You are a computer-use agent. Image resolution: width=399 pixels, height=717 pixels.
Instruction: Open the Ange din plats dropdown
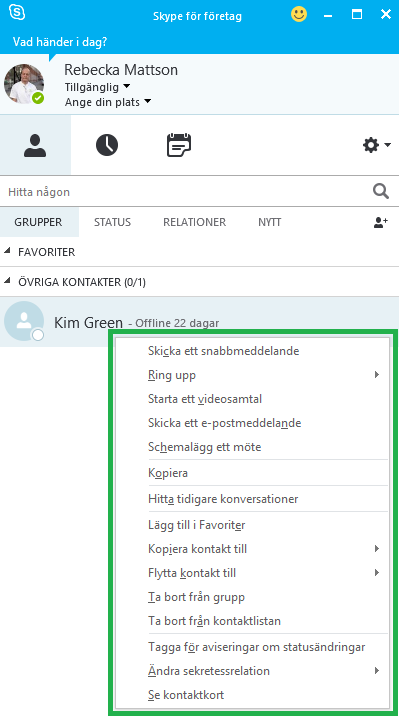click(x=108, y=102)
